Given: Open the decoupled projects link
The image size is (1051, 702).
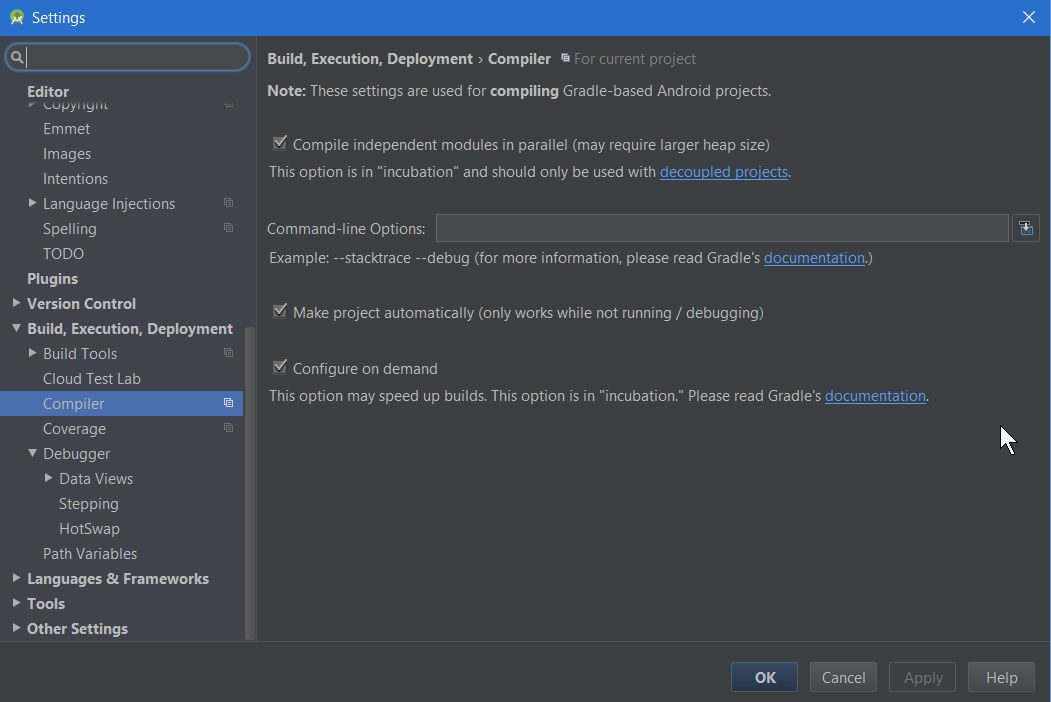Looking at the screenshot, I should (723, 172).
